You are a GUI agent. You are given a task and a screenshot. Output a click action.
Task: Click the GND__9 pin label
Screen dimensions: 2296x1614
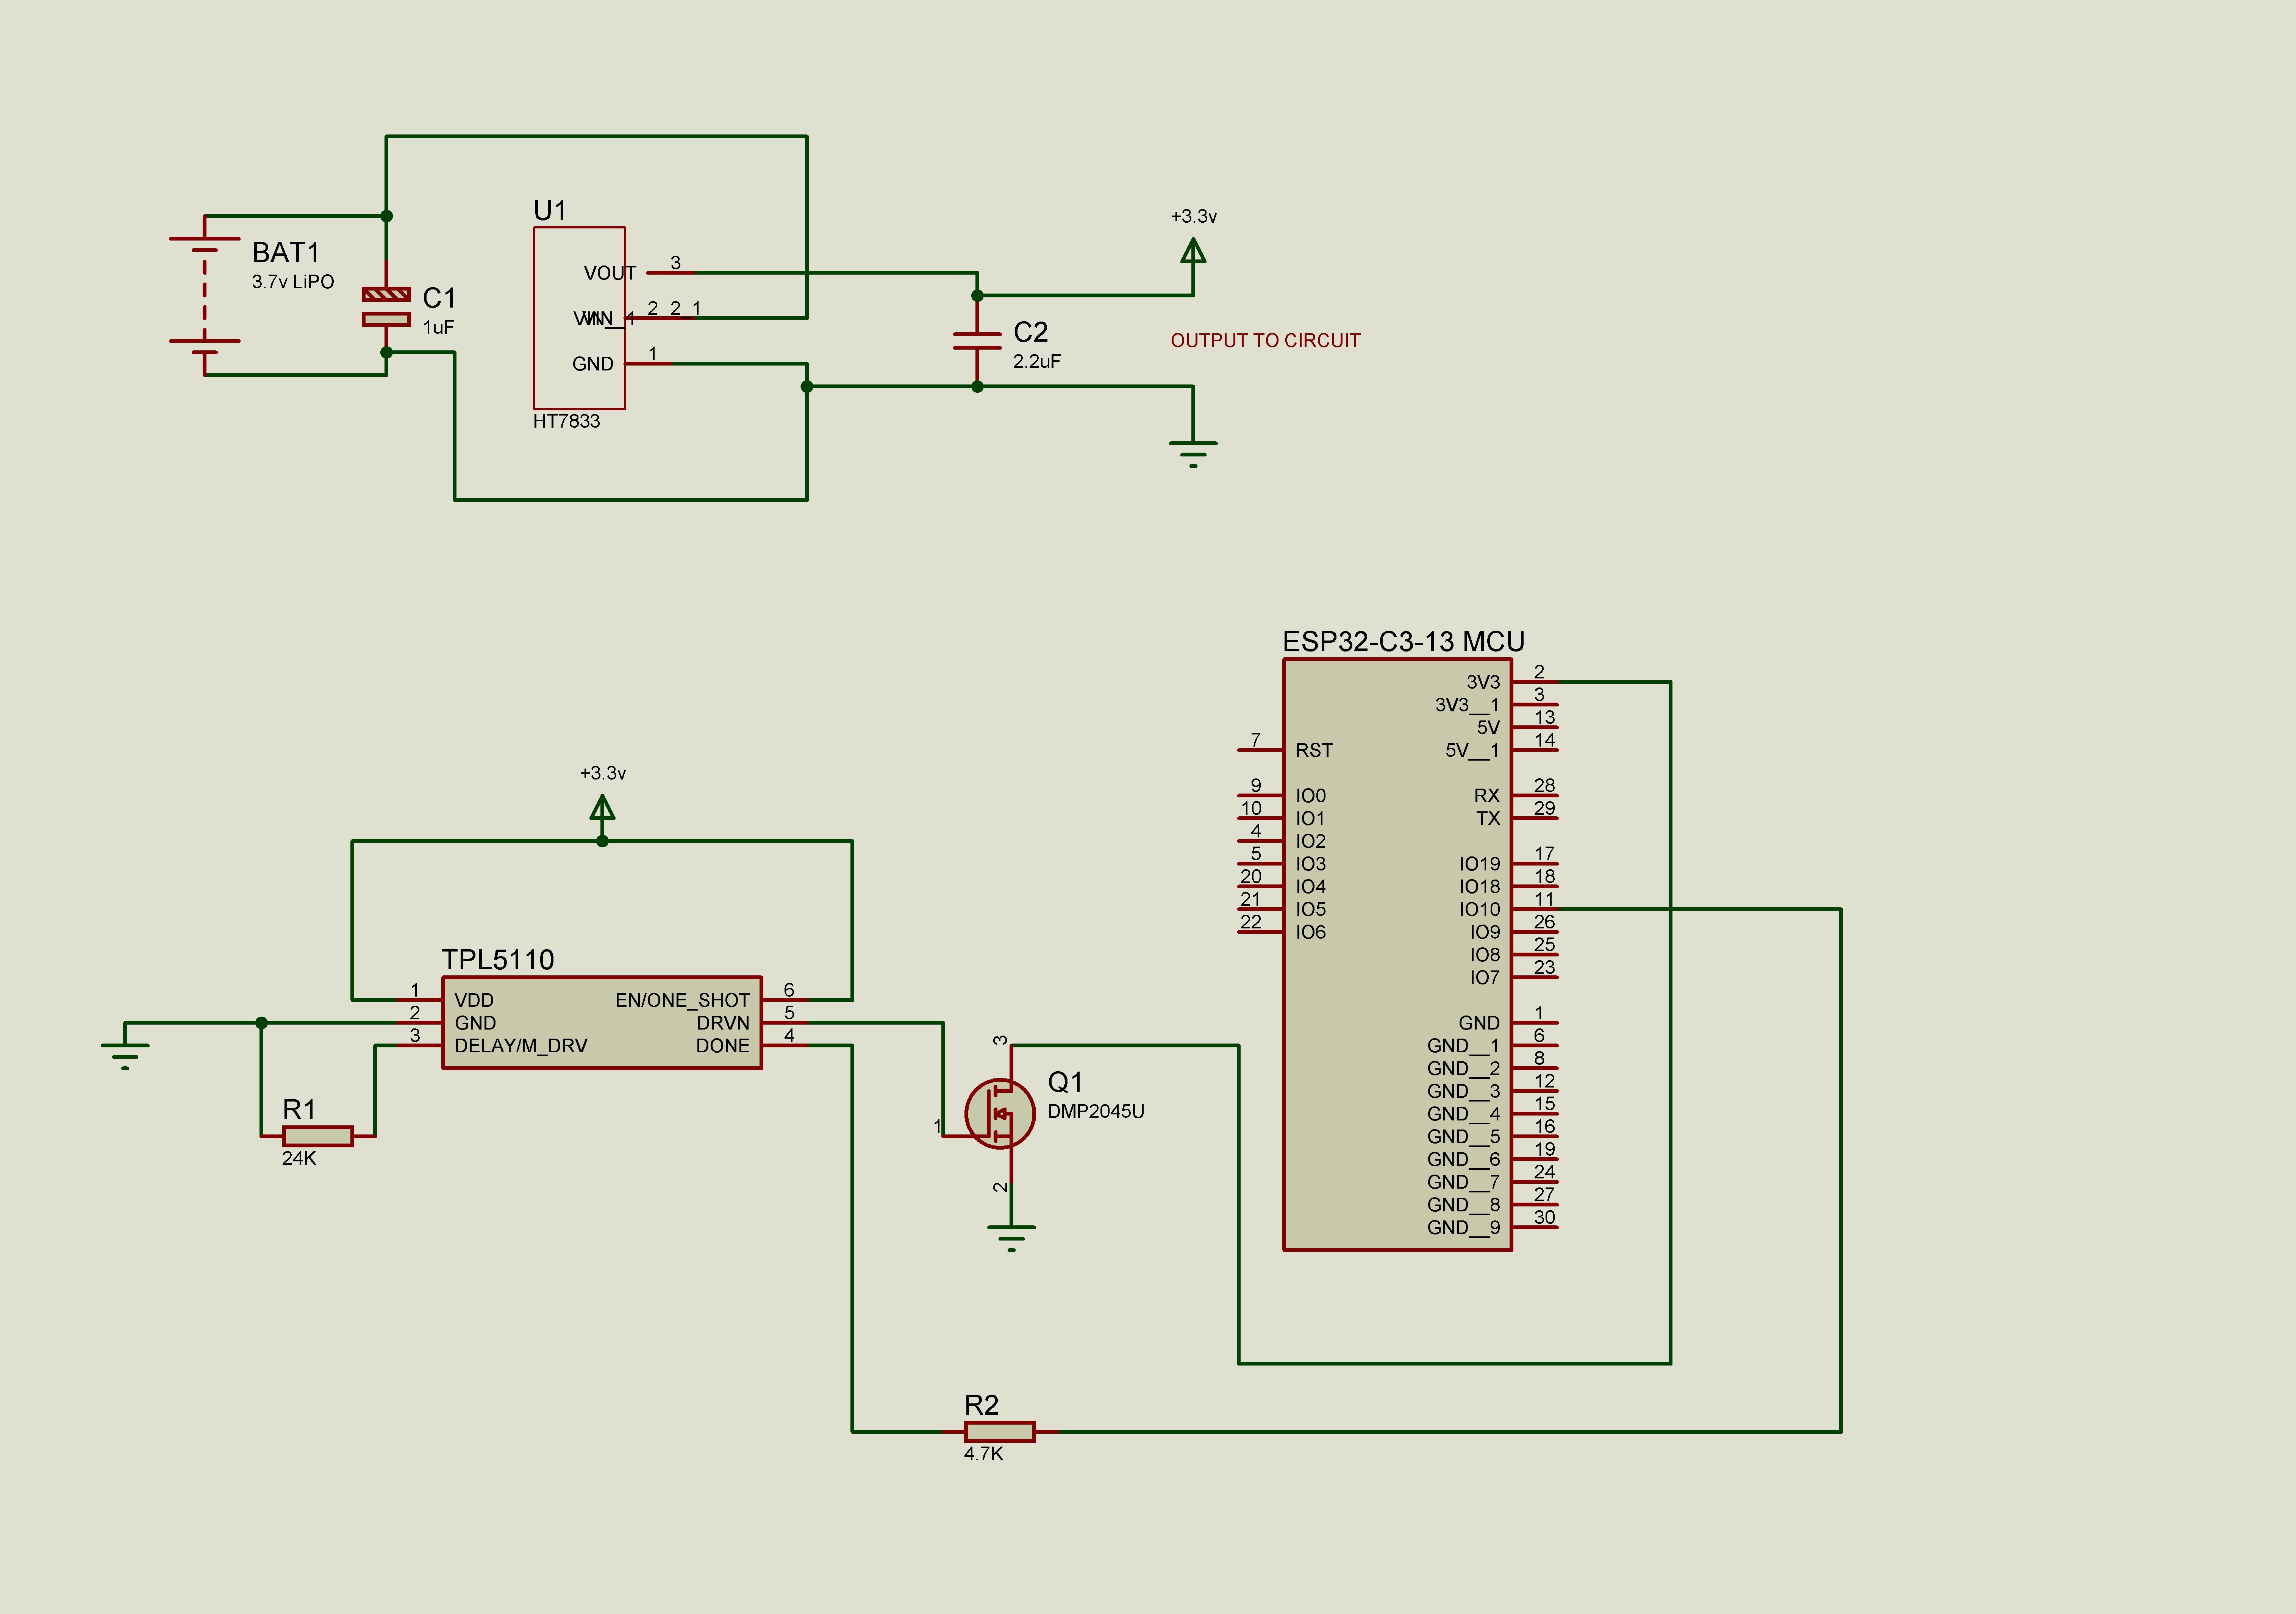[x=1464, y=1228]
